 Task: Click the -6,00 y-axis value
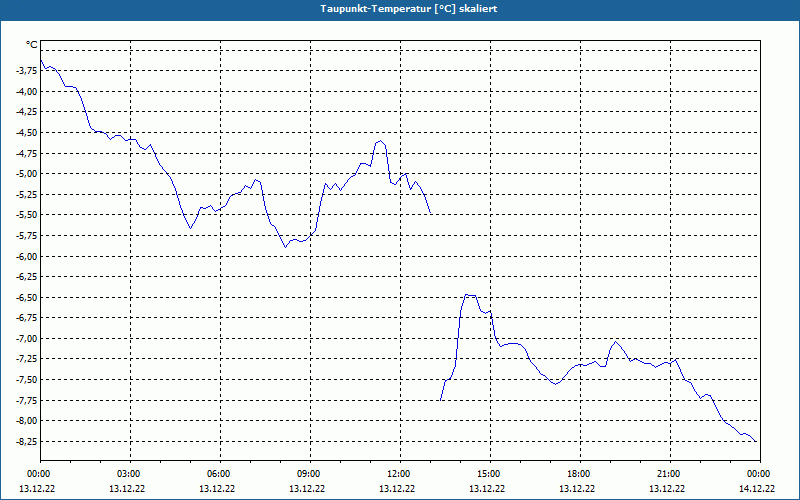pyautogui.click(x=28, y=256)
